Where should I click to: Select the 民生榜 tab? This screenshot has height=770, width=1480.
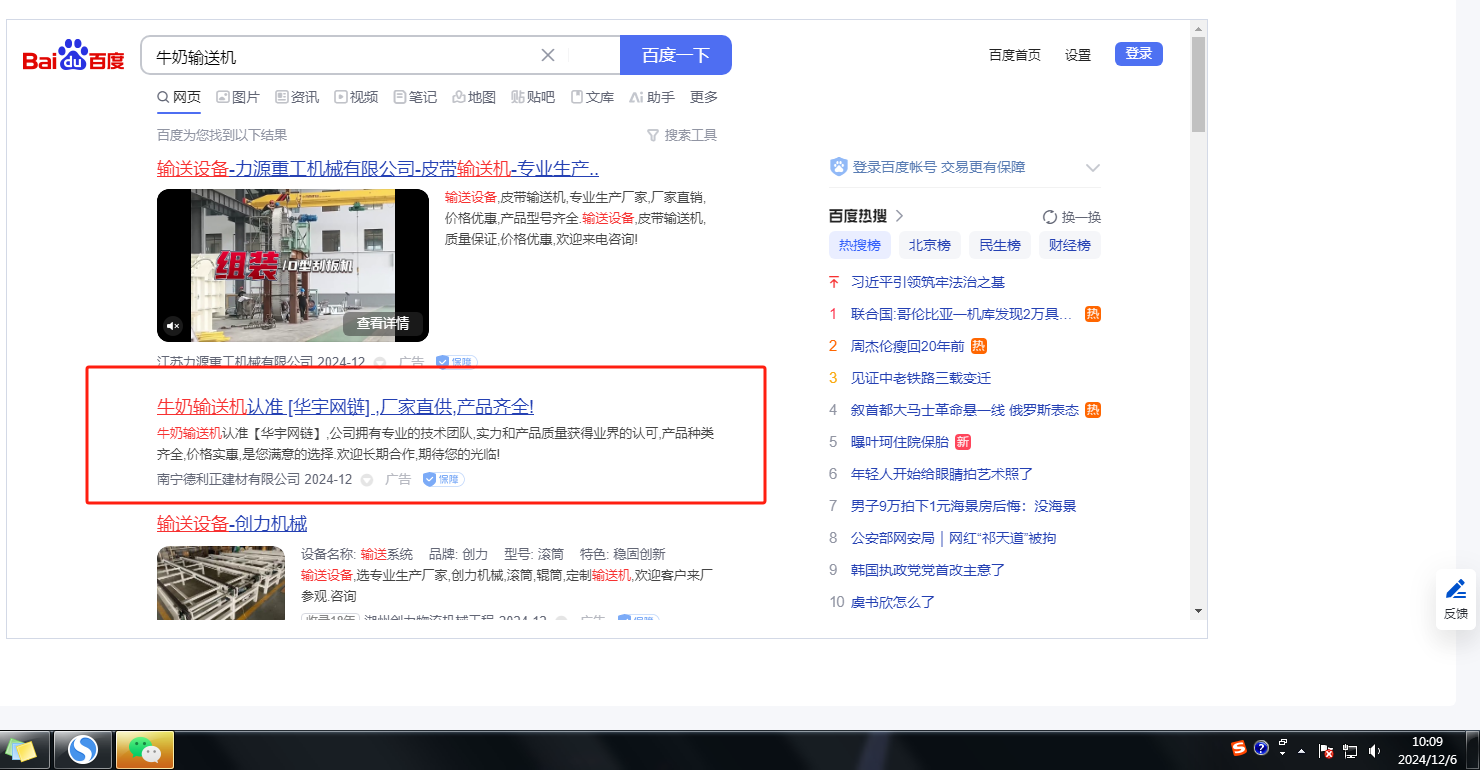1000,245
